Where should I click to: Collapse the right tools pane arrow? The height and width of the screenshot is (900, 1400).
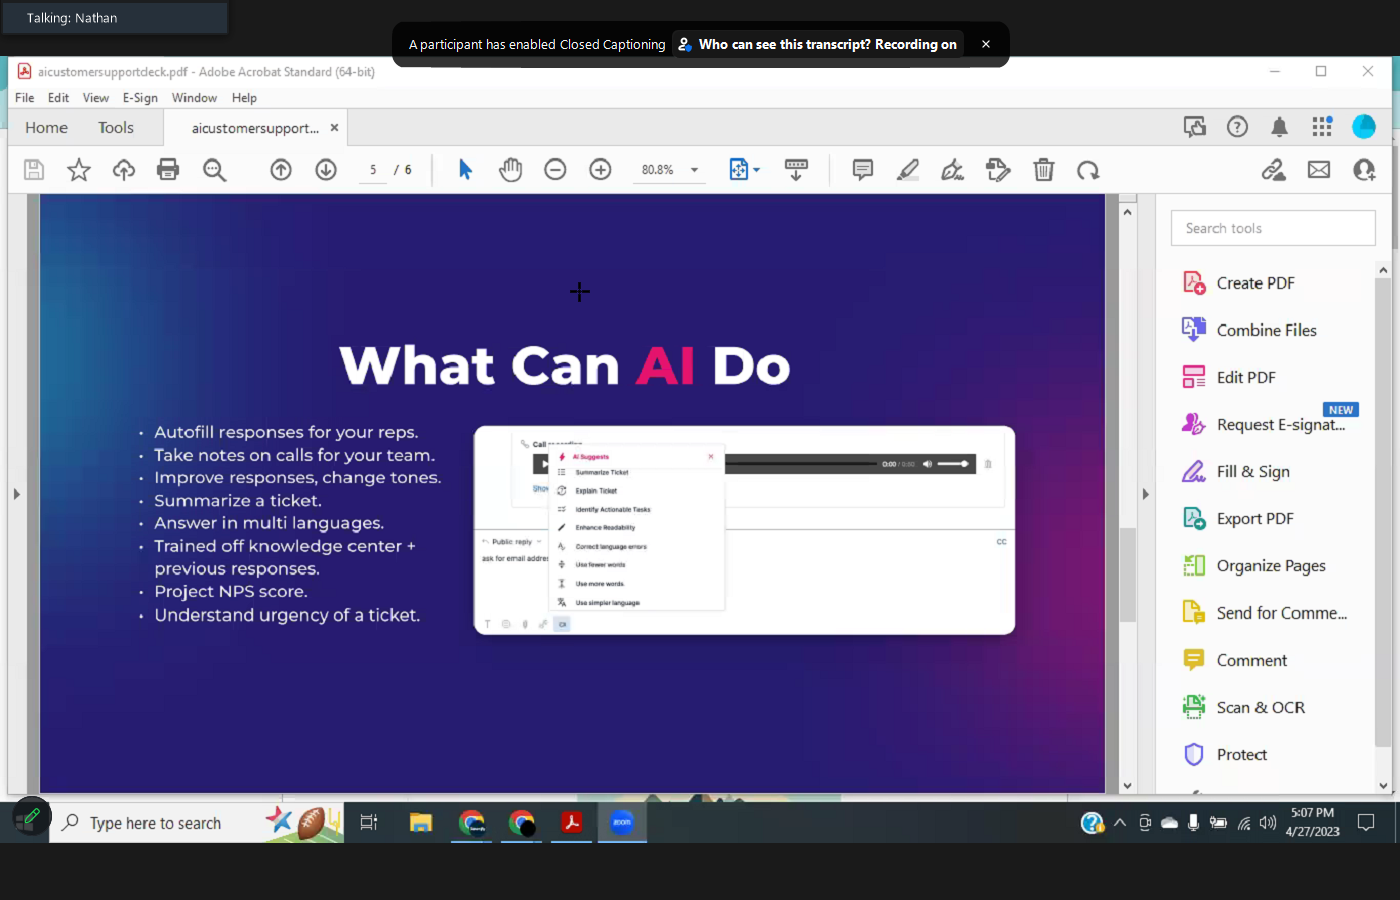point(1145,494)
